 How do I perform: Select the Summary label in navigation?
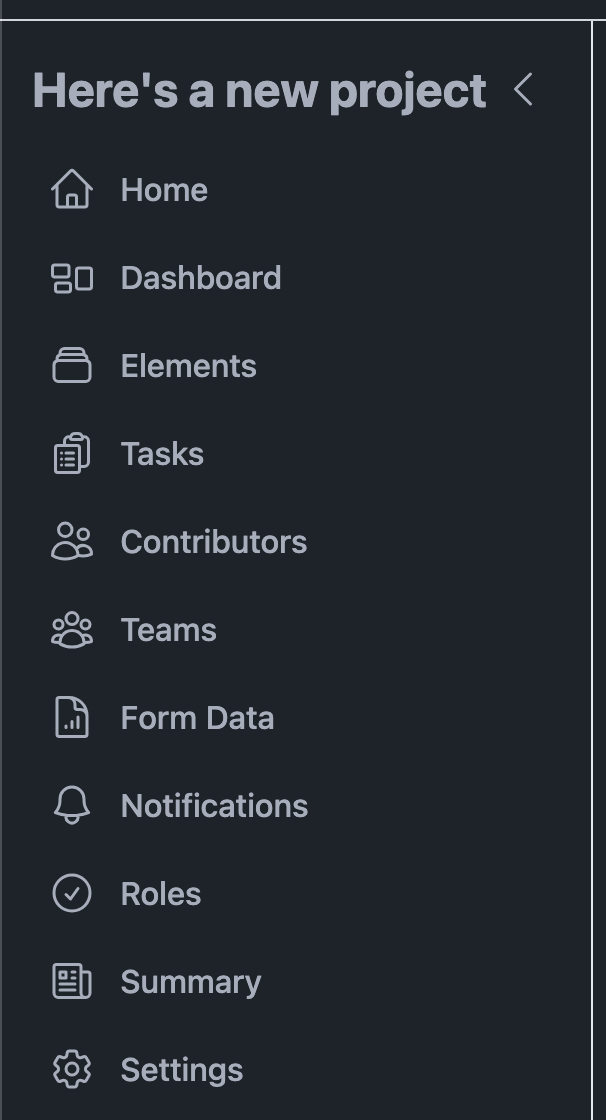pos(191,982)
